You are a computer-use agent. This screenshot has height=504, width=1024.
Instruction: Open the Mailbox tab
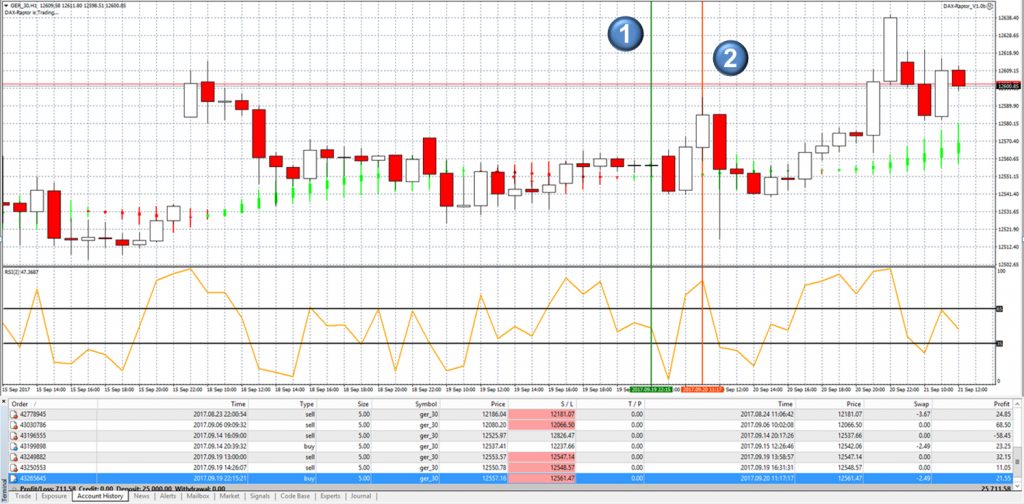point(198,496)
